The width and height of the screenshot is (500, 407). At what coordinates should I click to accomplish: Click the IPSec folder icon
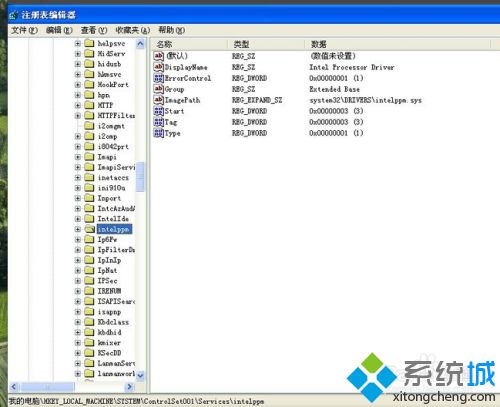89,281
